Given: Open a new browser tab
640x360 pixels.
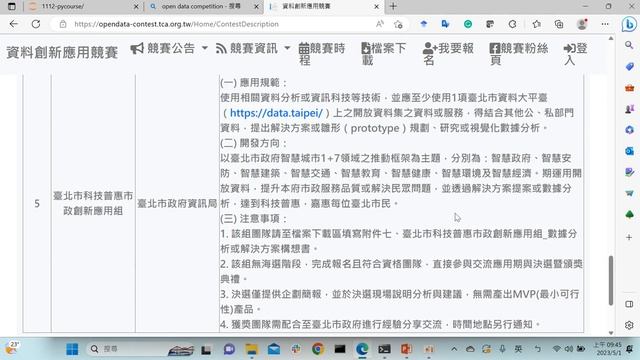Looking at the screenshot, I should coord(393,7).
